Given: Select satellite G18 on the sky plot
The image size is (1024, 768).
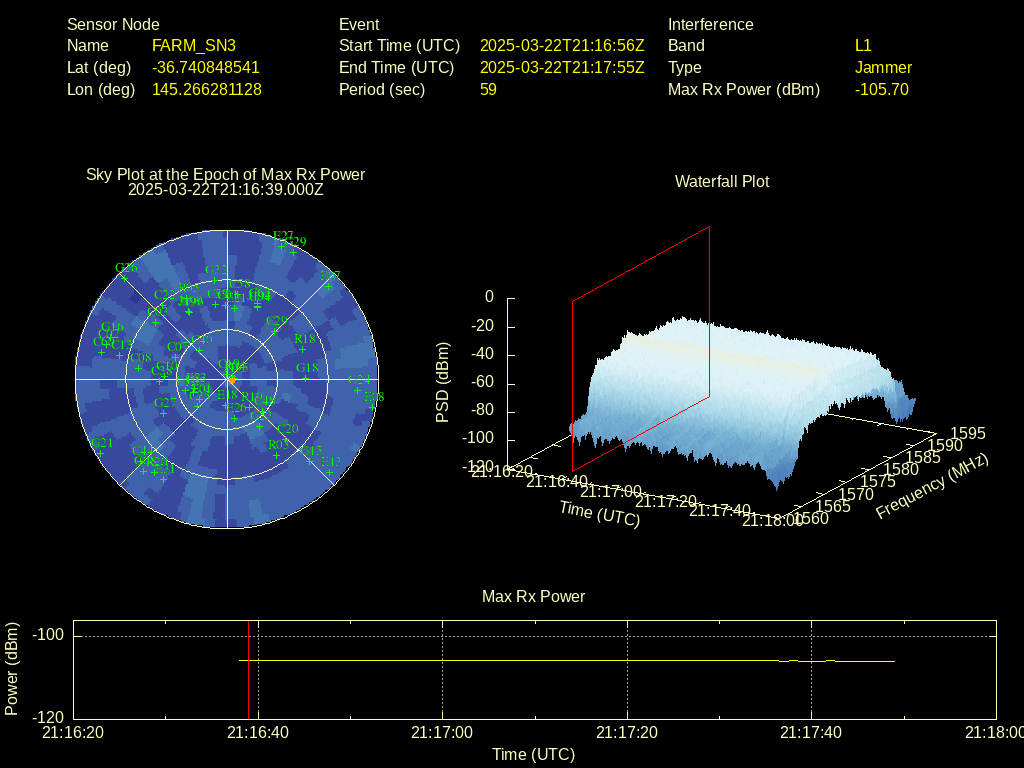Looking at the screenshot, I should (307, 377).
